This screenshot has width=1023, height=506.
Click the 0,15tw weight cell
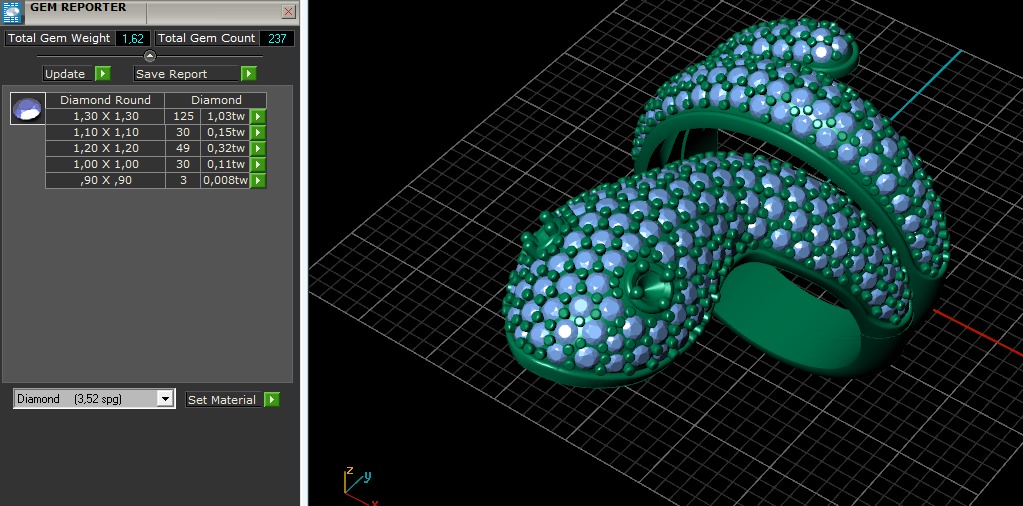[225, 132]
